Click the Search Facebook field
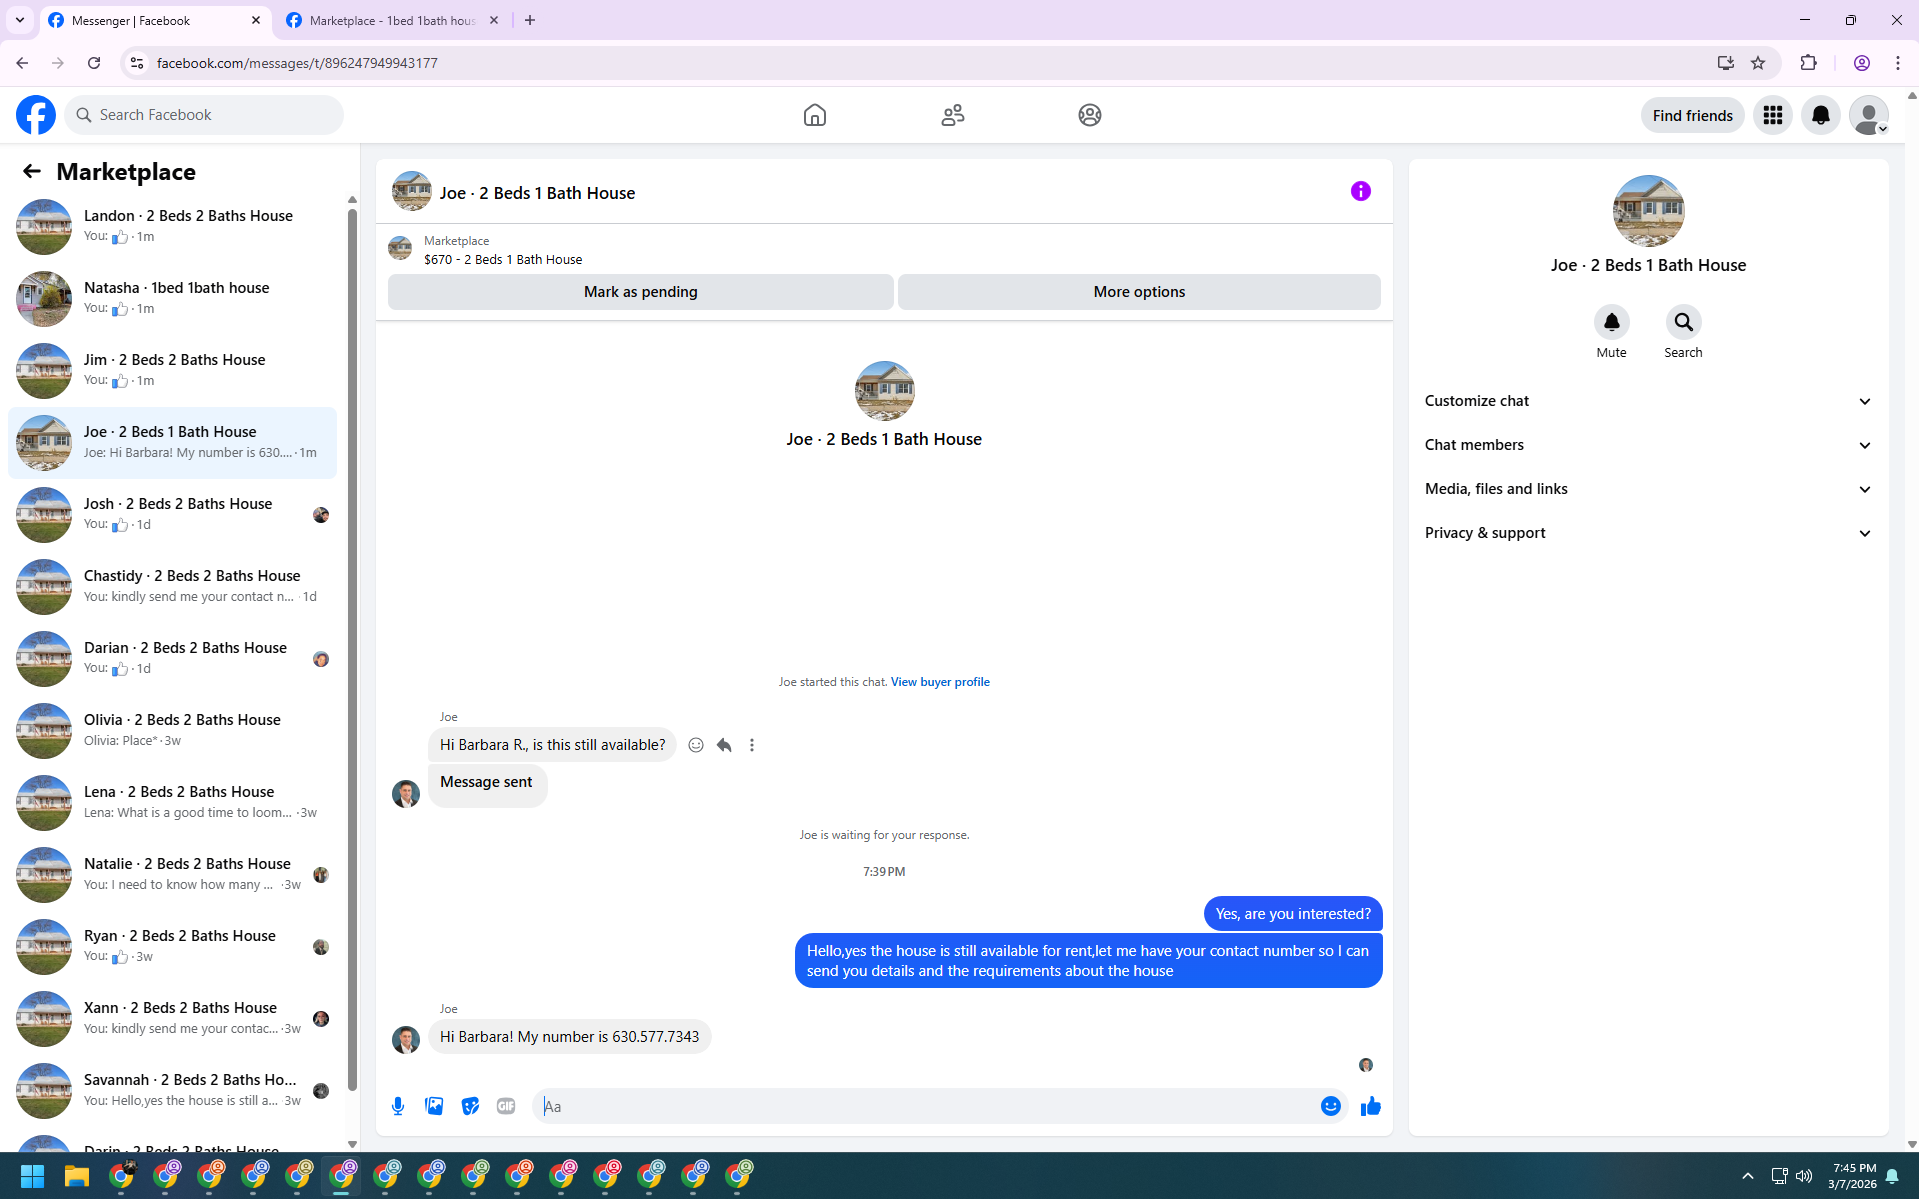Image resolution: width=1919 pixels, height=1199 pixels. tap(205, 115)
